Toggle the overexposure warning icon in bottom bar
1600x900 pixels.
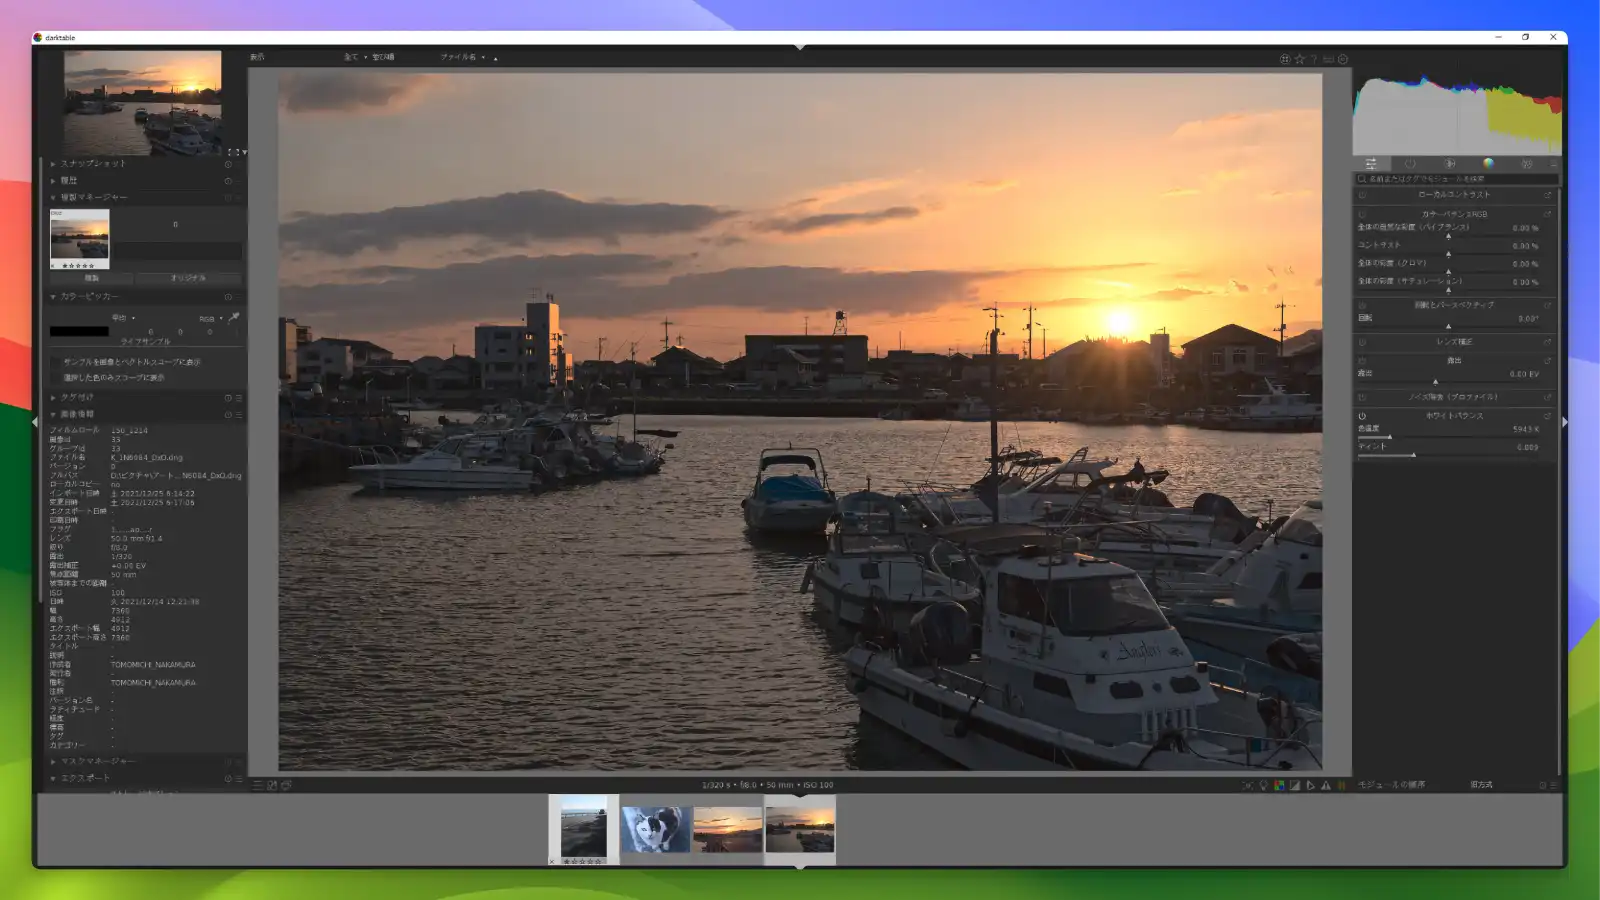pyautogui.click(x=1326, y=786)
